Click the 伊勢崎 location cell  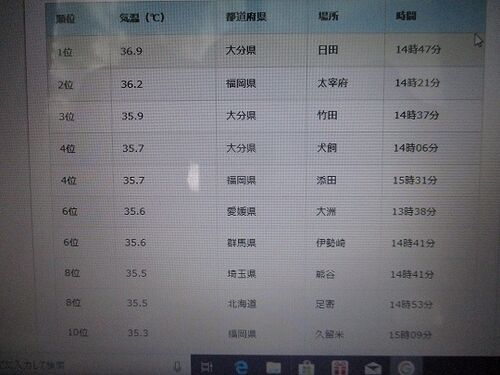coord(330,243)
